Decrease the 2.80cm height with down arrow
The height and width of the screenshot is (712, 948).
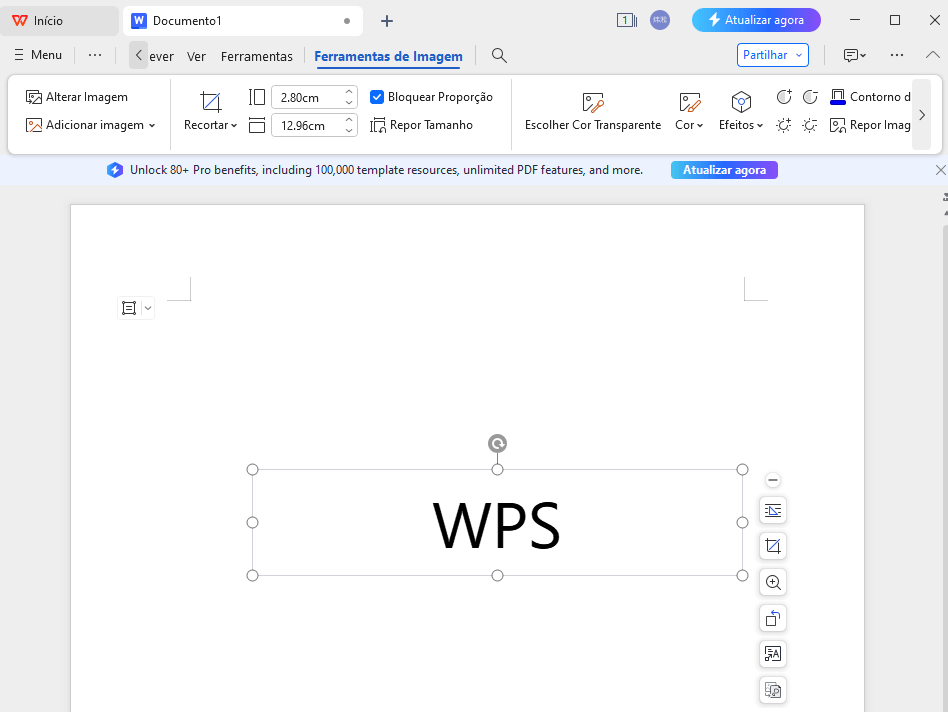coord(349,103)
